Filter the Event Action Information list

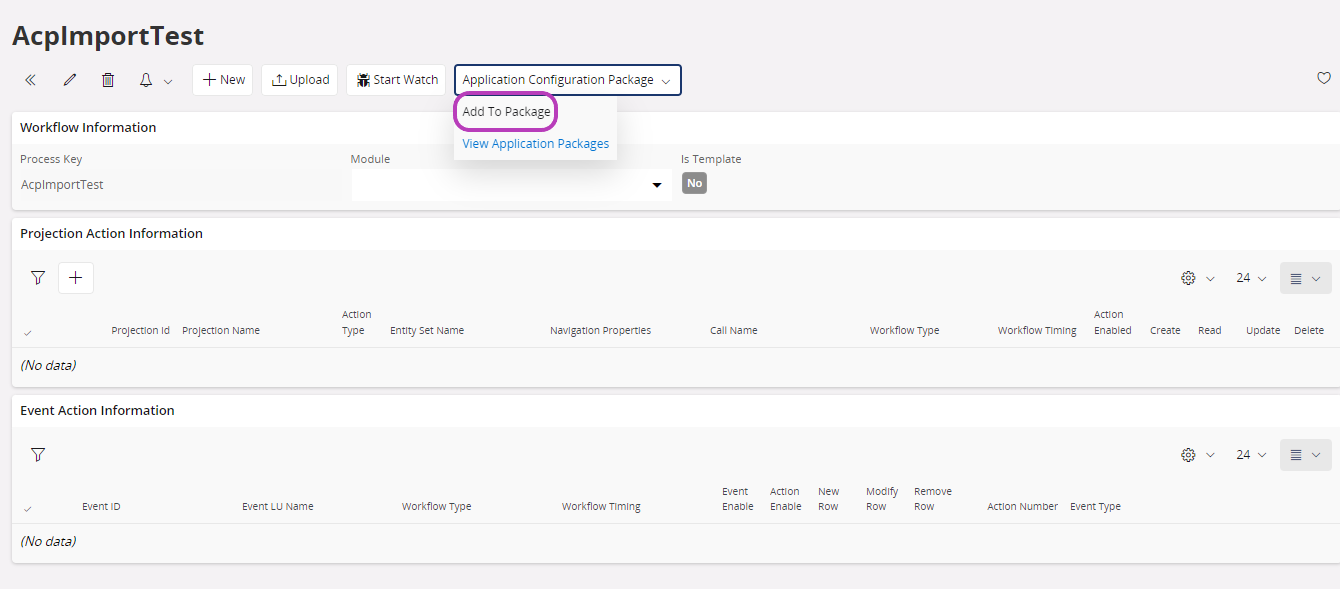(x=38, y=455)
